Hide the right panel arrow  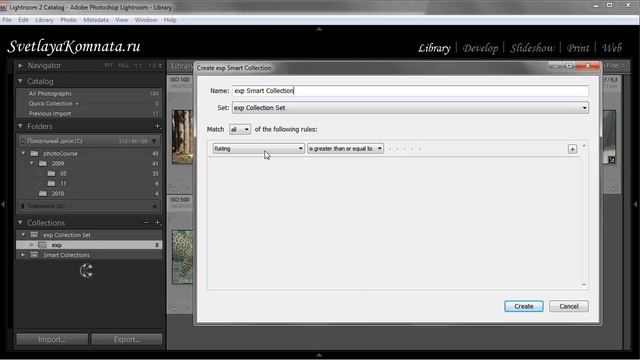click(636, 204)
